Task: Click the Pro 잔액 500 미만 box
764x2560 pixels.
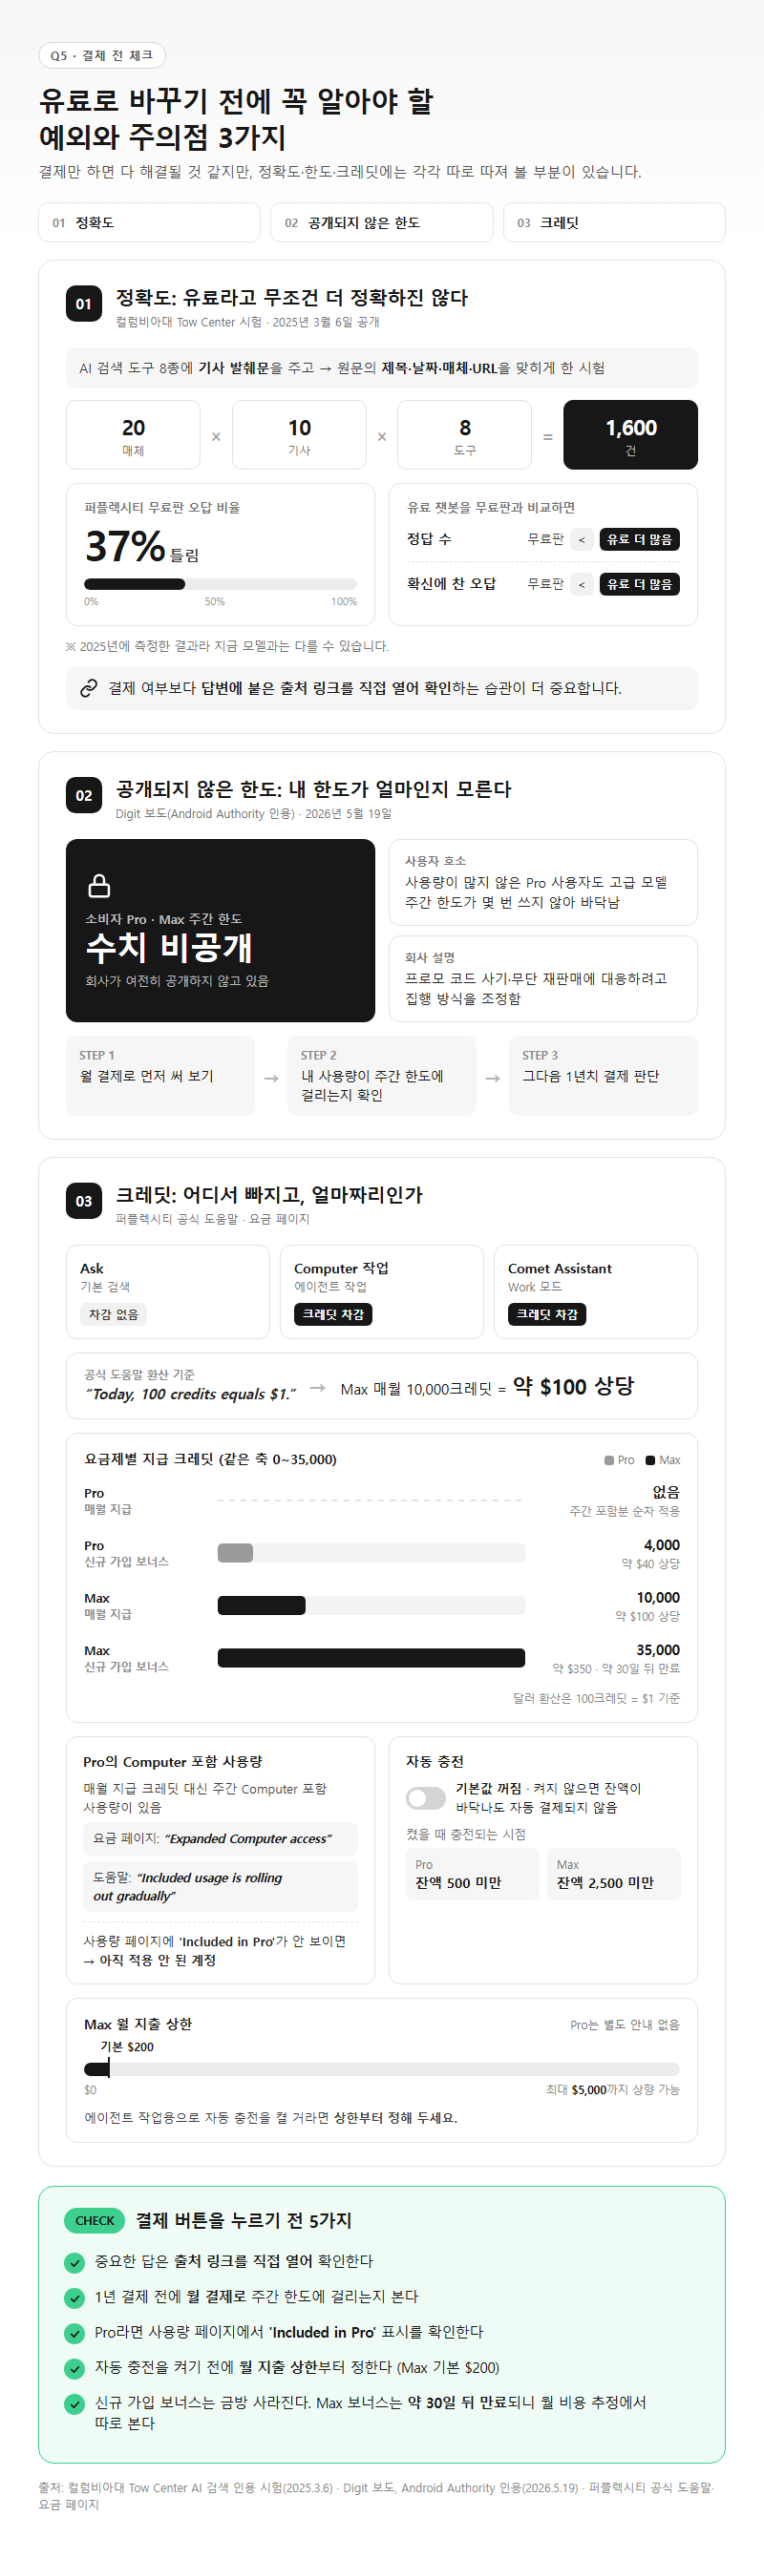Action: [472, 1873]
